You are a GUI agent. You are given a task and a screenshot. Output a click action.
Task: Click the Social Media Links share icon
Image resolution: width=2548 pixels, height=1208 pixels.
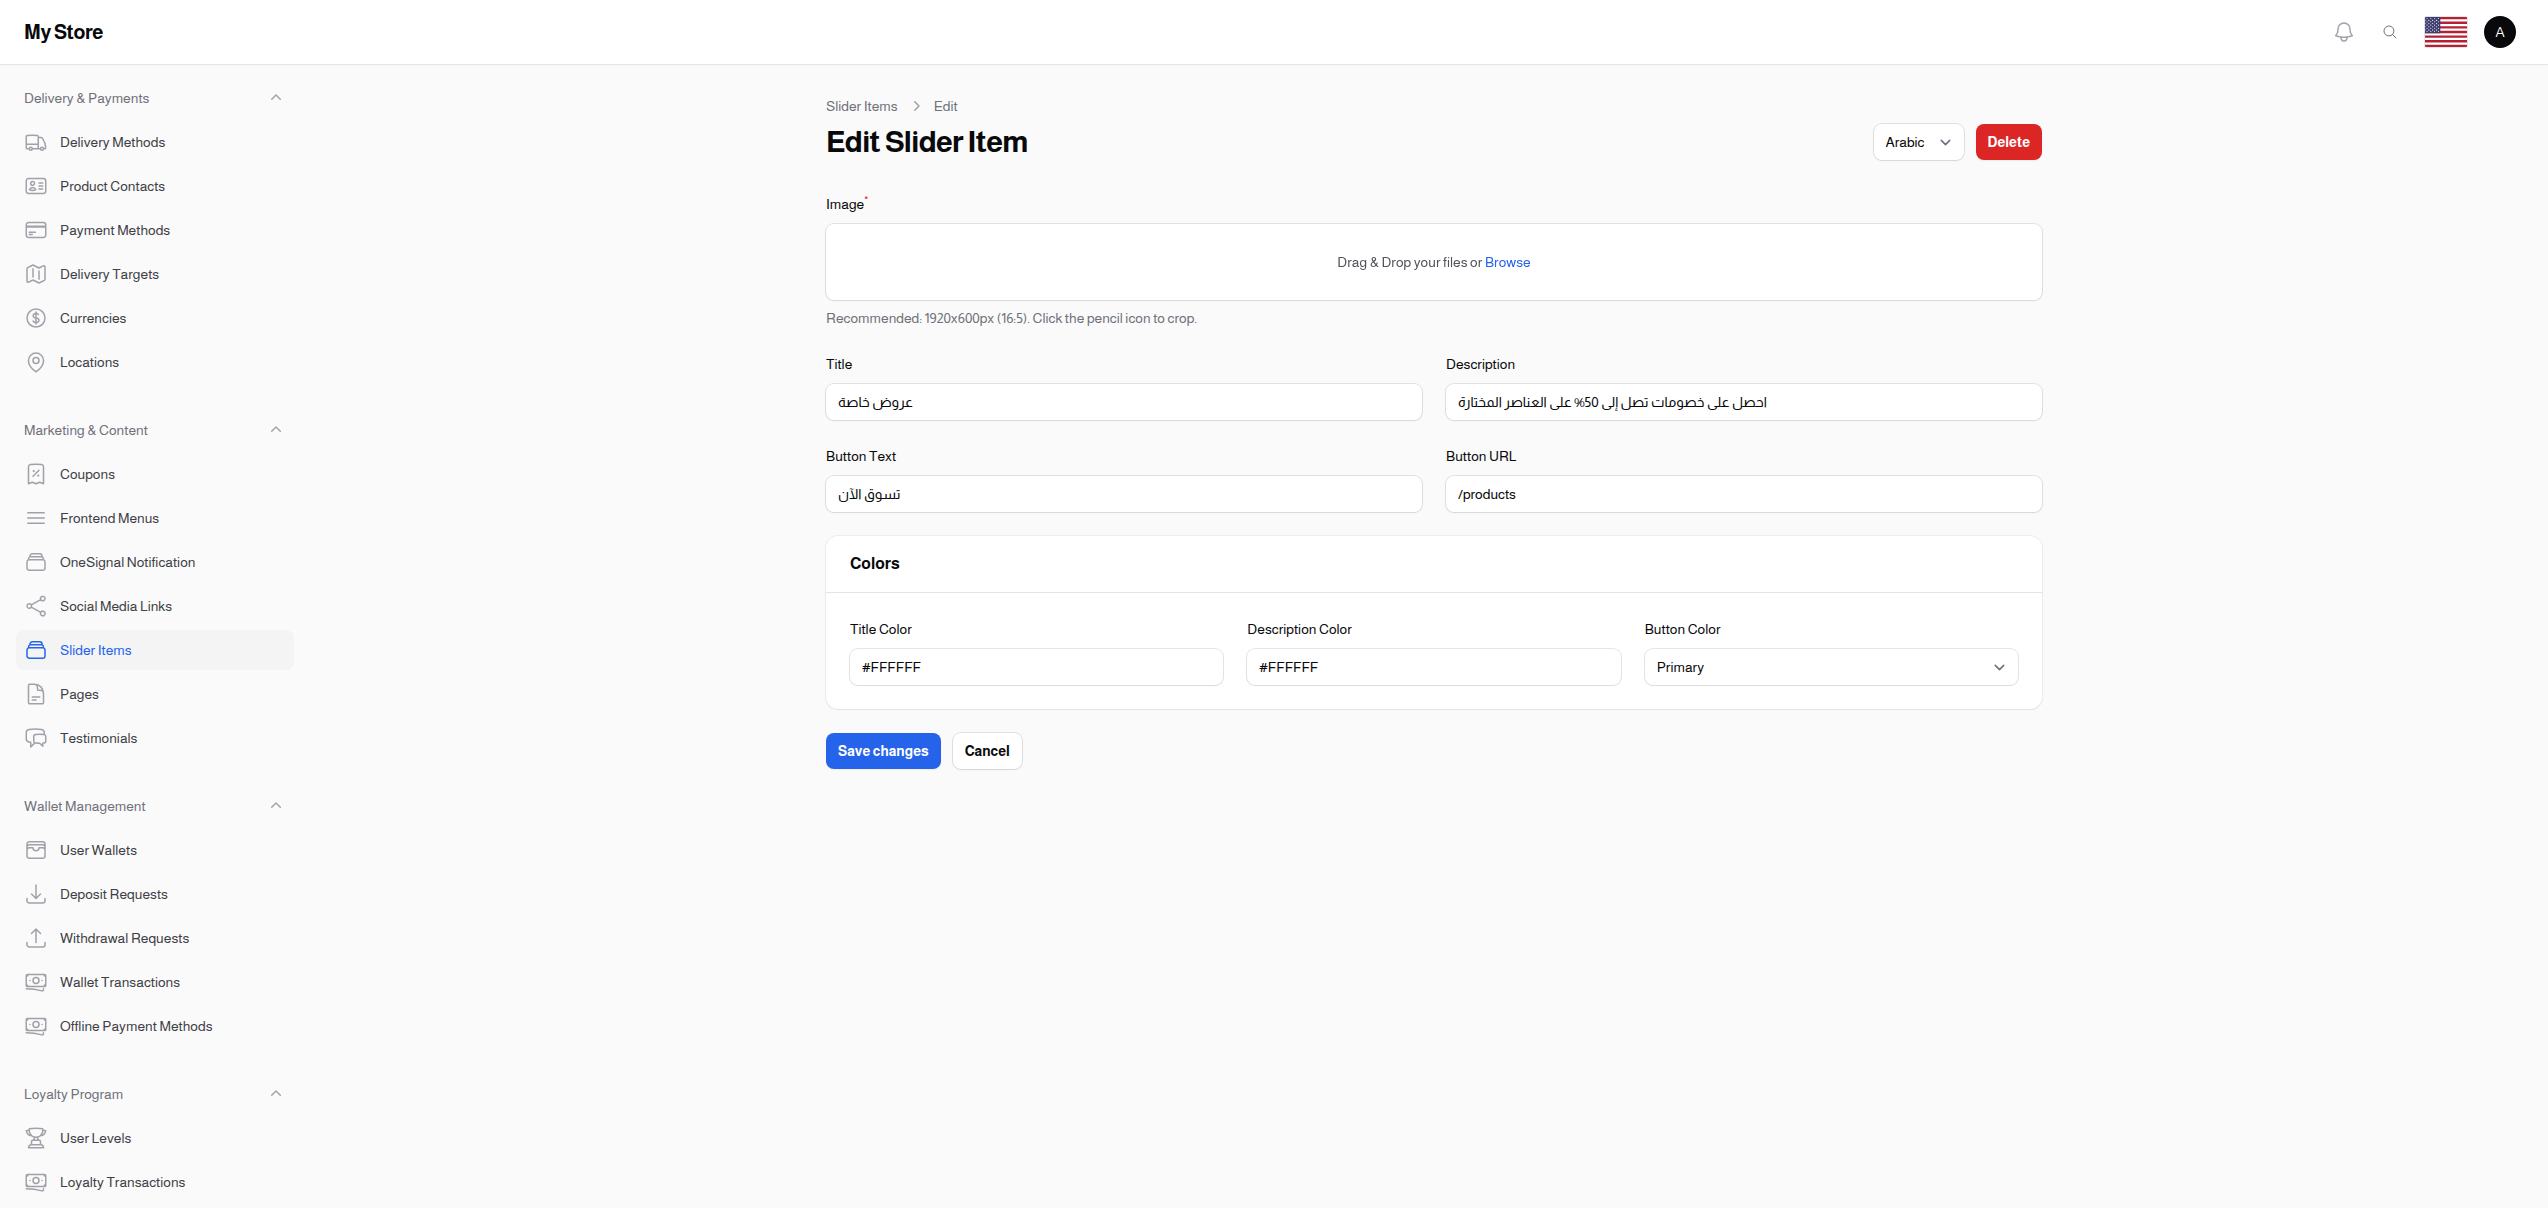(x=36, y=606)
